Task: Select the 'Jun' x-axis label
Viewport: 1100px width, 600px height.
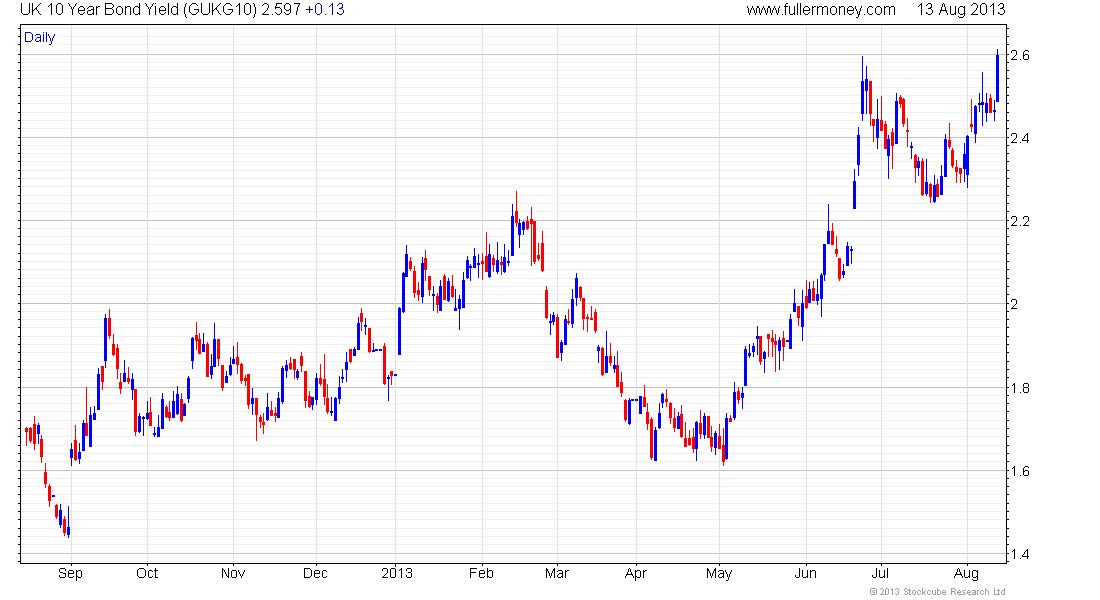Action: (805, 573)
